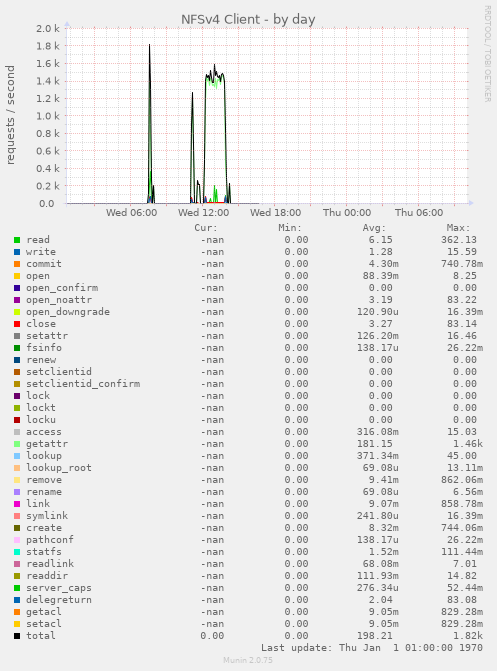
Task: Select the readdir legend label
Action: coord(47,576)
